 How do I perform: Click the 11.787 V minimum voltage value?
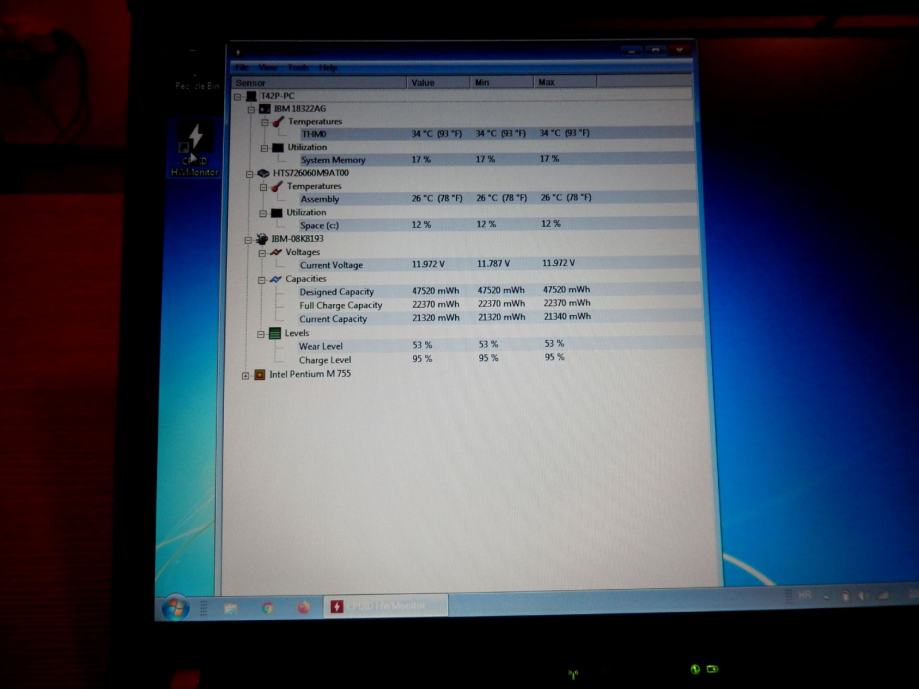493,264
